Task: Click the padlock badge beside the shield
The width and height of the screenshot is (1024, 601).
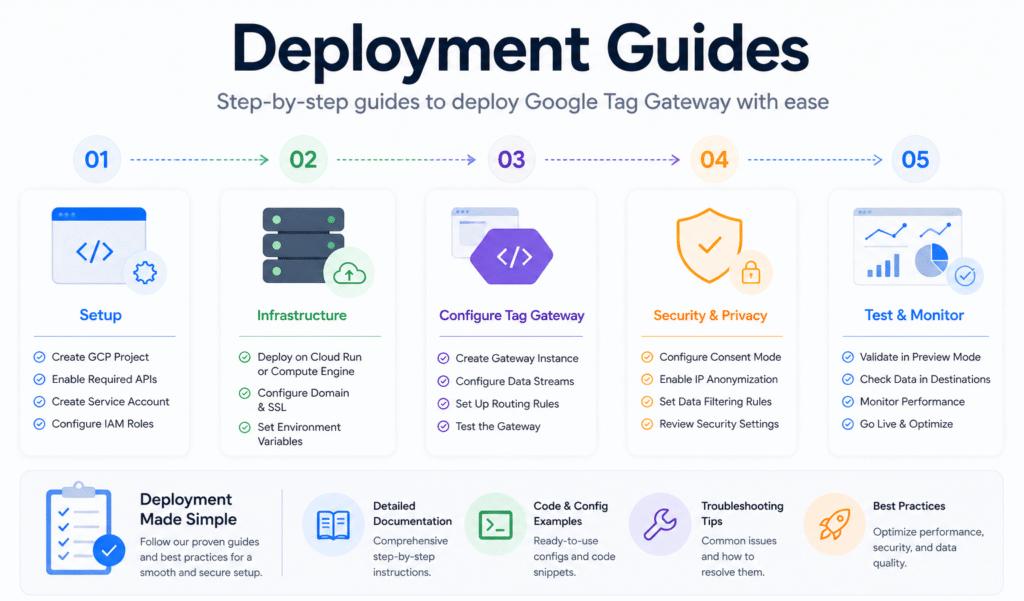Action: [x=751, y=272]
